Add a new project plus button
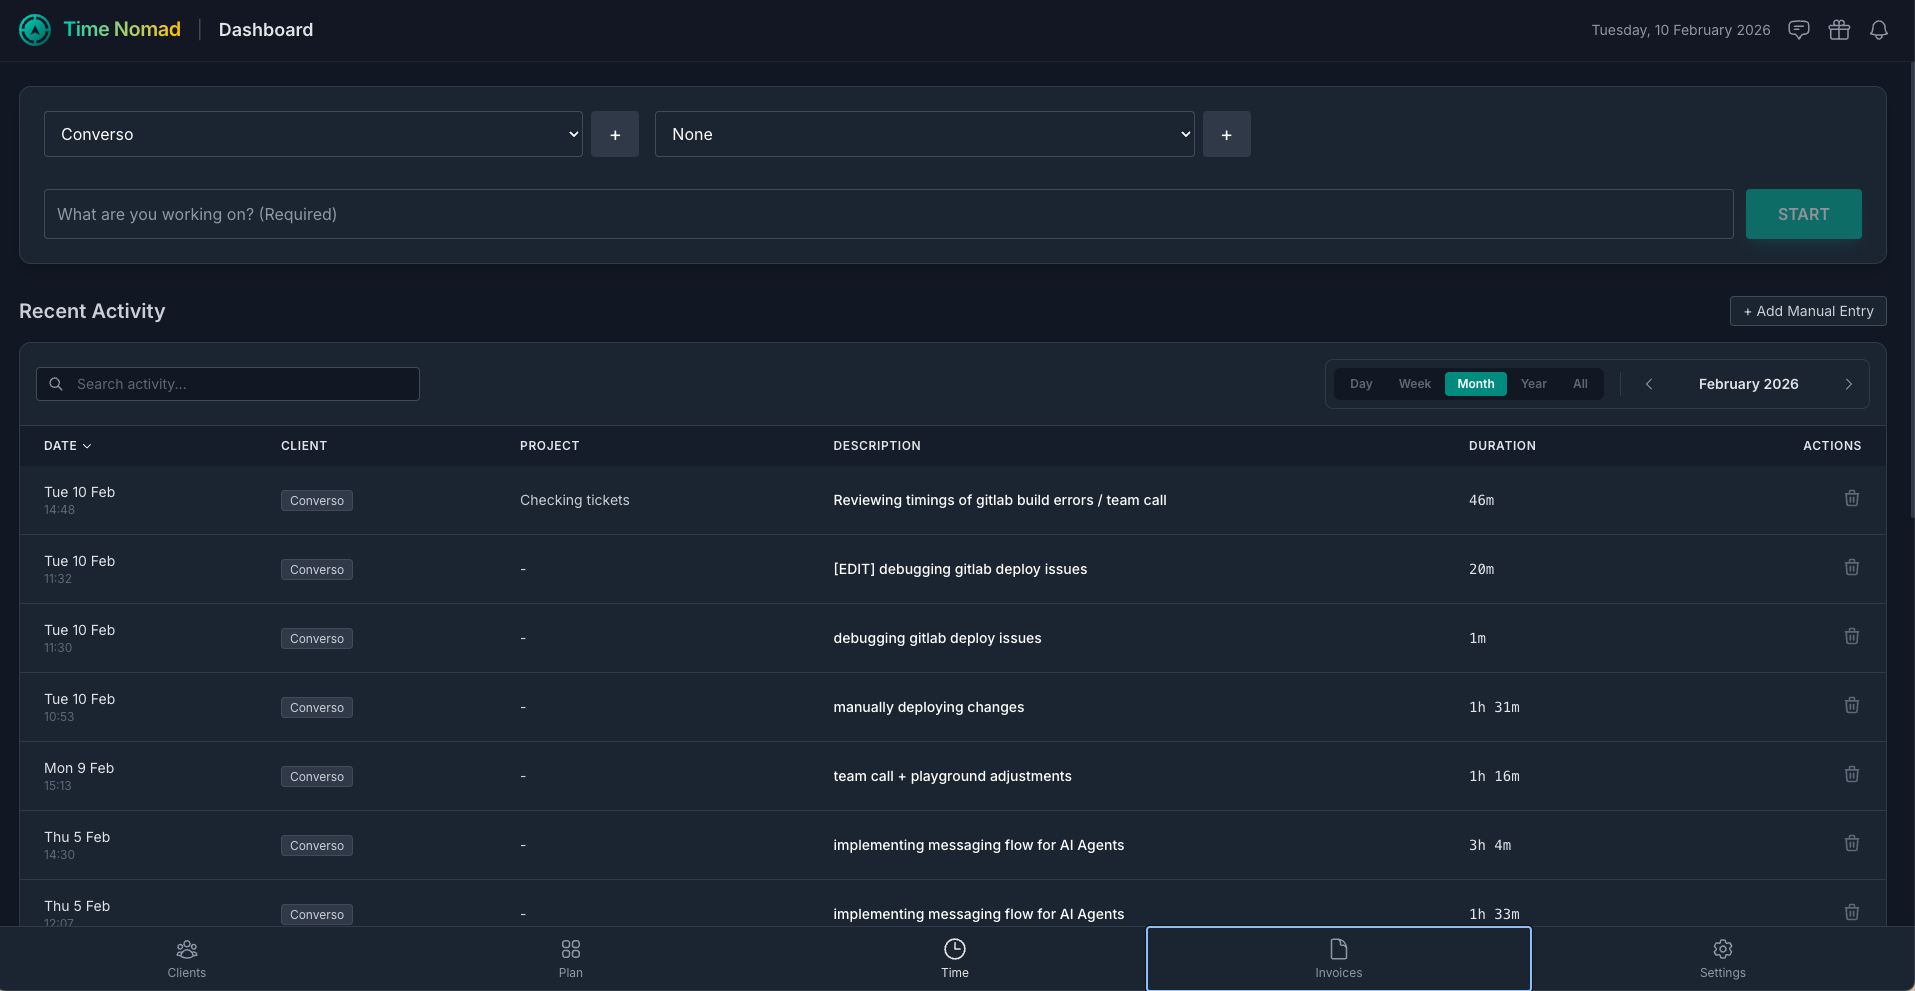The width and height of the screenshot is (1915, 991). pyautogui.click(x=1227, y=134)
